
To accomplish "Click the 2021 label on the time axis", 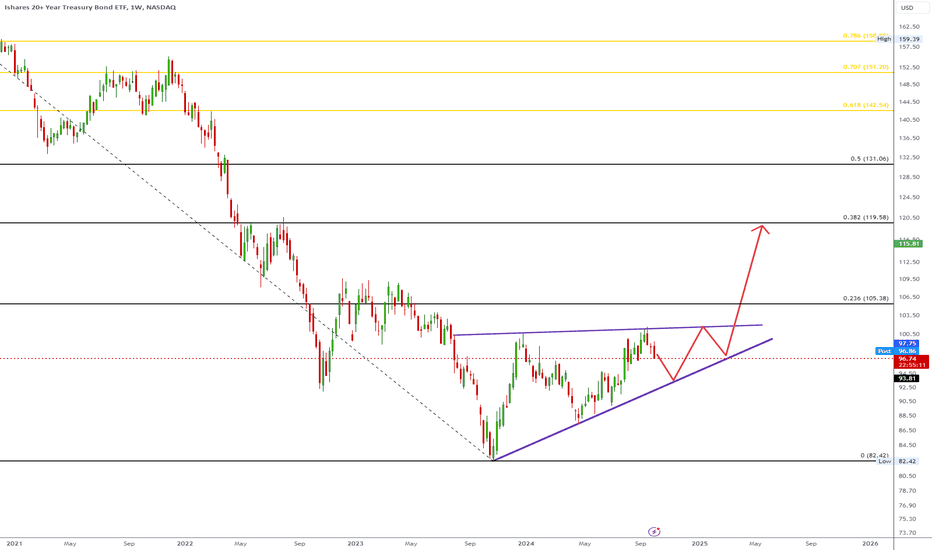I will click(x=14, y=543).
